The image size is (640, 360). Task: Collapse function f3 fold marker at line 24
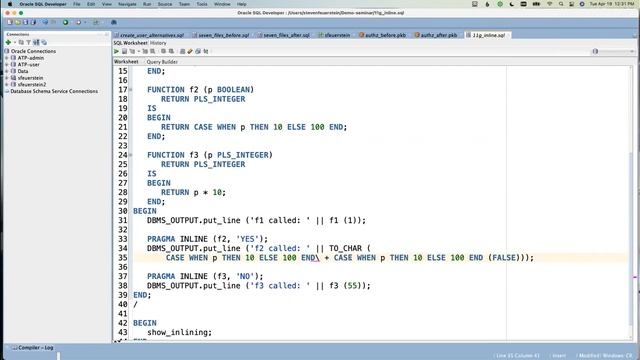pyautogui.click(x=131, y=155)
